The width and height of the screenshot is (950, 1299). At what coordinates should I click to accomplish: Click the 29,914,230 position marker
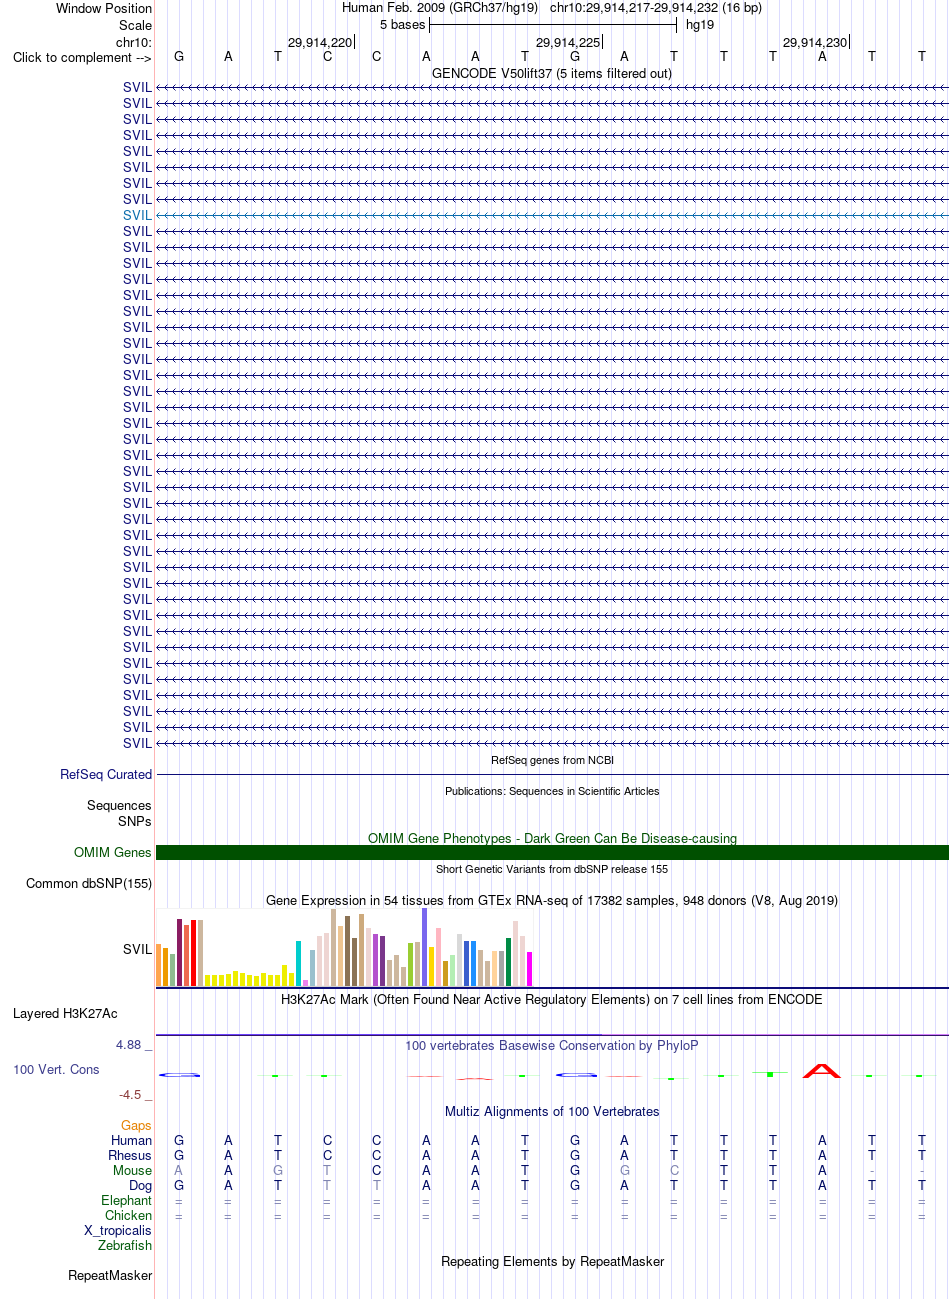pos(815,42)
